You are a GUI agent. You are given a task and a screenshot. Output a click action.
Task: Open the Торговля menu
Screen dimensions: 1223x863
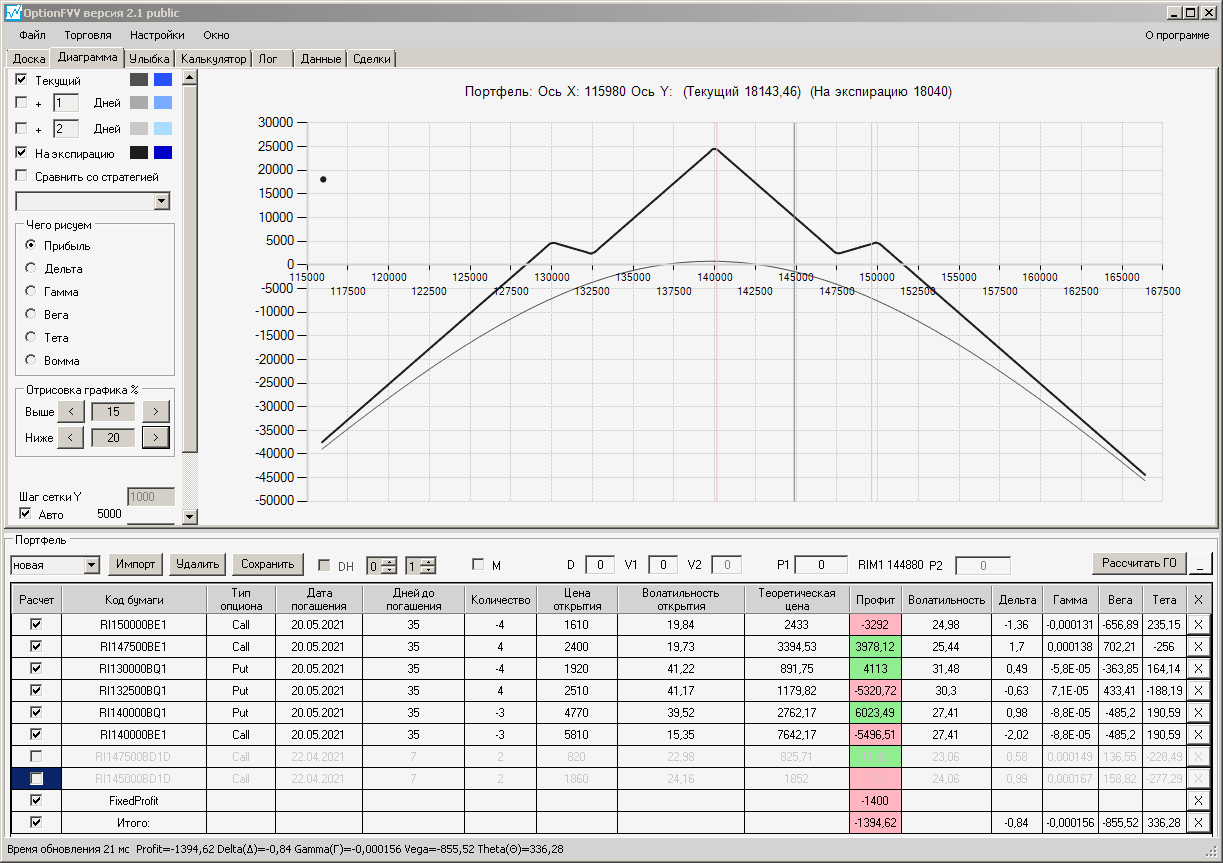tap(88, 35)
